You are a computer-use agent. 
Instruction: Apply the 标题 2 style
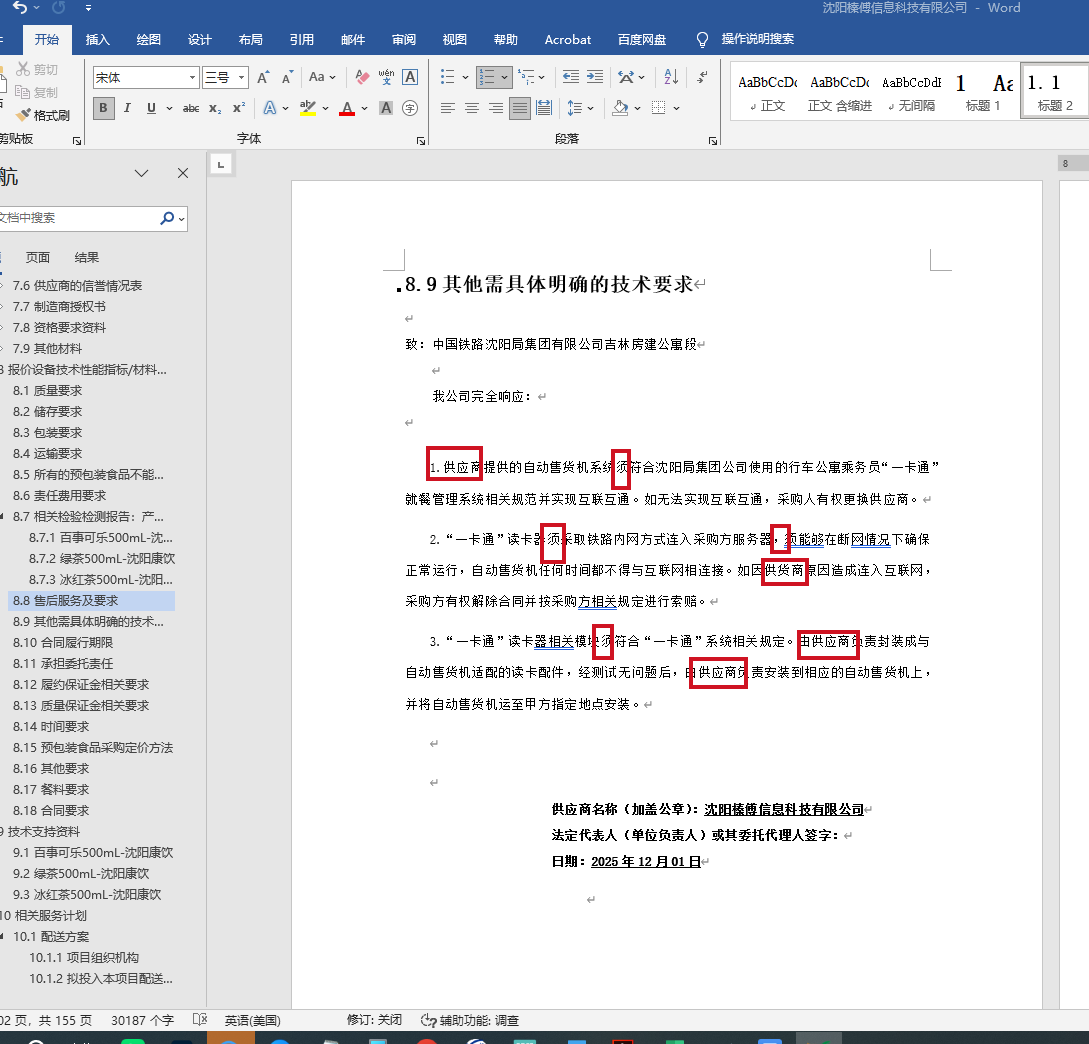[x=1054, y=91]
